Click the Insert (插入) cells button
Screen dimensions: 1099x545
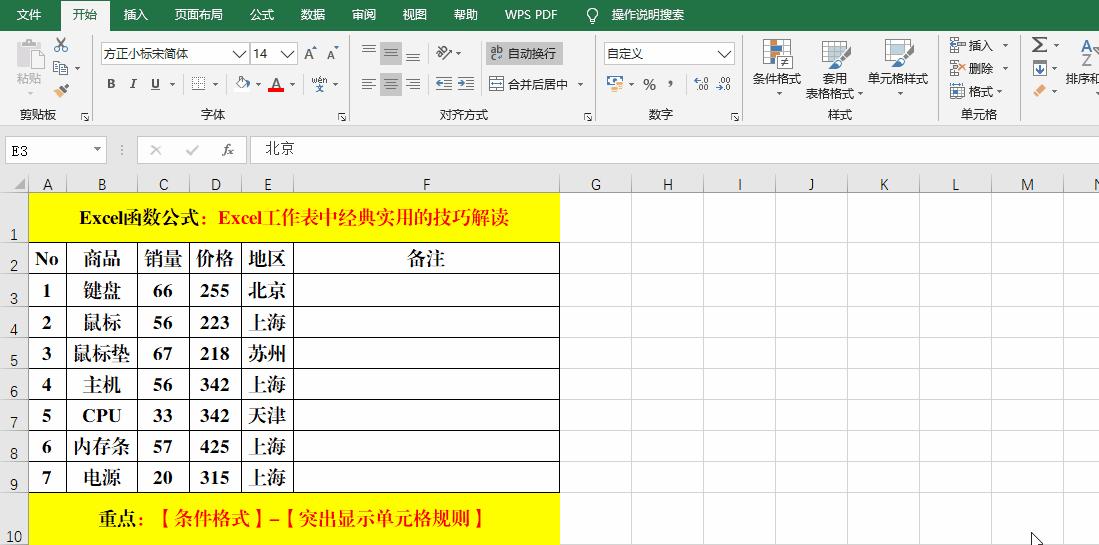(x=972, y=46)
